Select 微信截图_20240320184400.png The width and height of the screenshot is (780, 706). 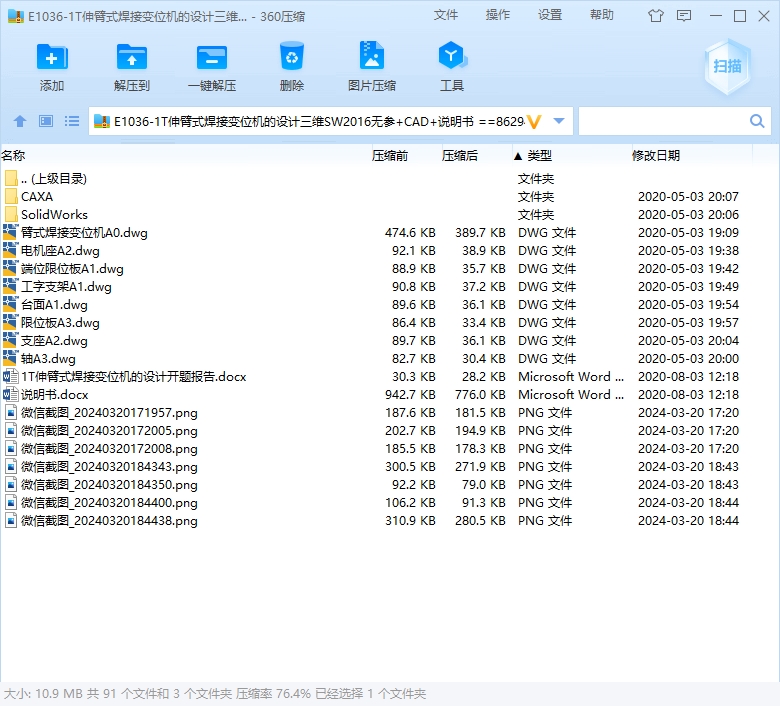point(109,503)
